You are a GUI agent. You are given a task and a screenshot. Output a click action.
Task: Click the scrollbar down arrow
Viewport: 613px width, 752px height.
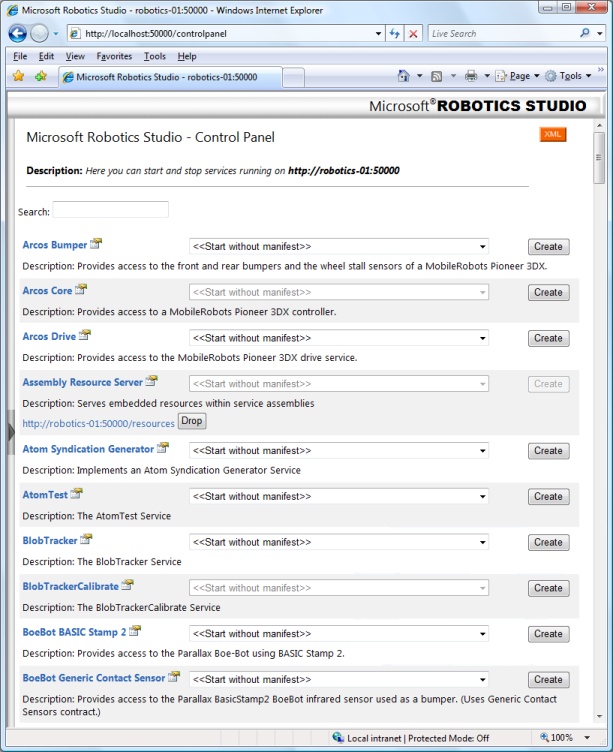[x=599, y=716]
